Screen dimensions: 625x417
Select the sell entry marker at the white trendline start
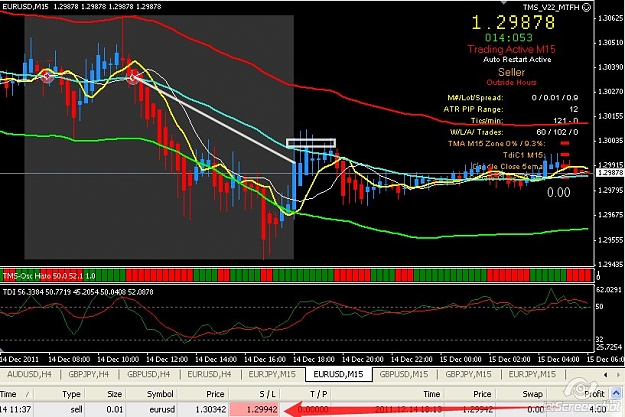pos(133,78)
